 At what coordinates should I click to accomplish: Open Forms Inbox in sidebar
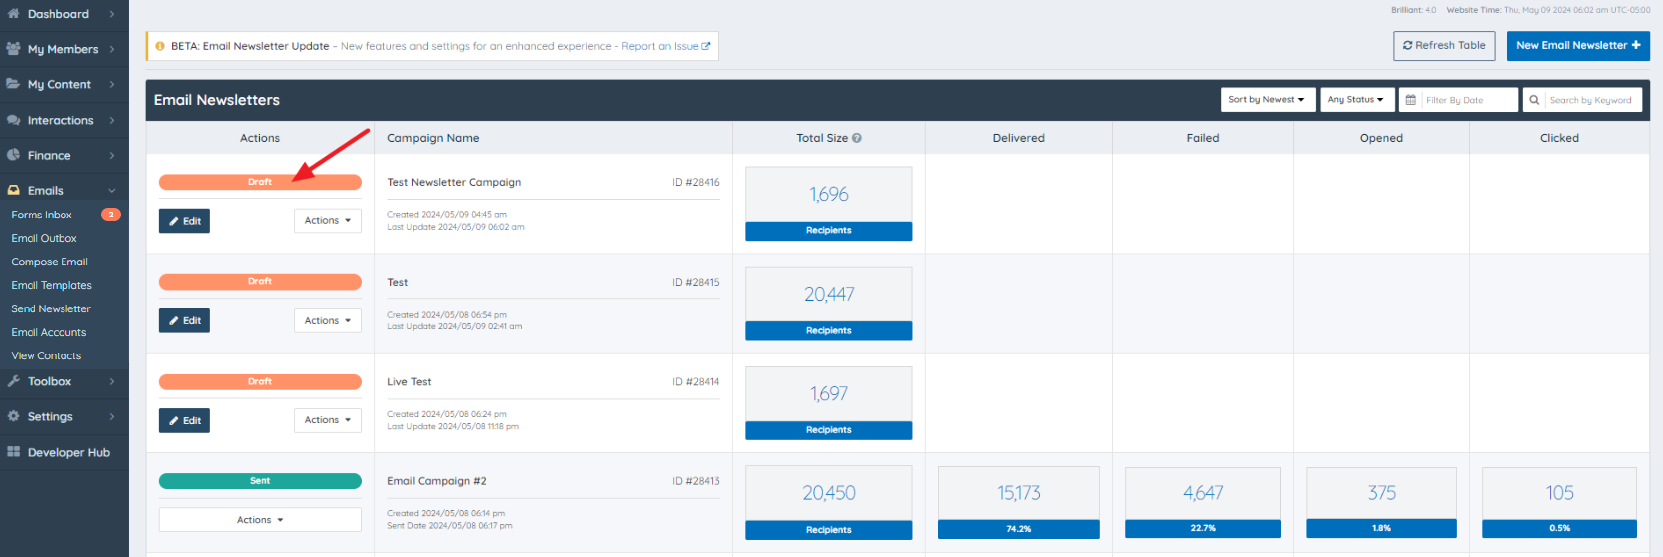click(42, 215)
